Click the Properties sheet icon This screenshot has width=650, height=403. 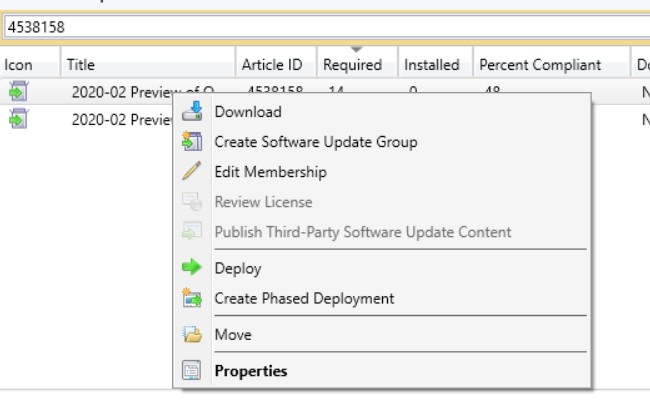pos(192,371)
